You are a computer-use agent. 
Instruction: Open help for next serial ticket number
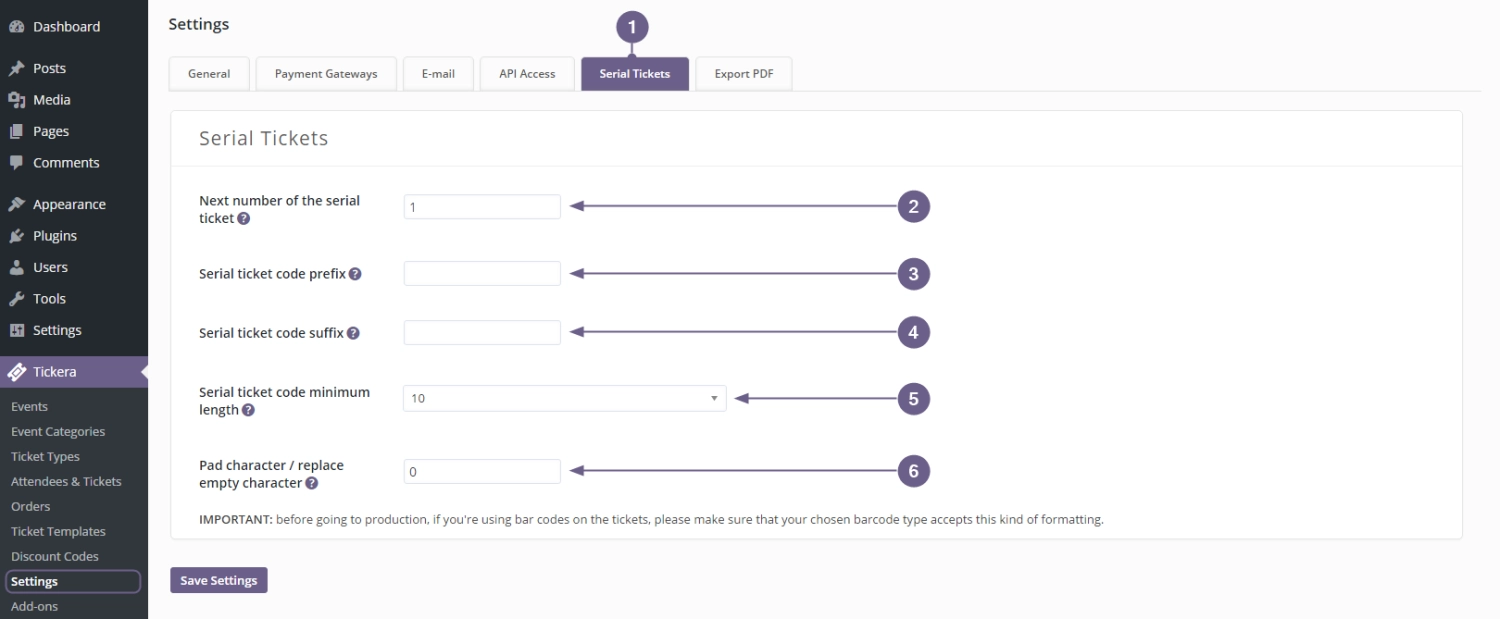point(243,218)
